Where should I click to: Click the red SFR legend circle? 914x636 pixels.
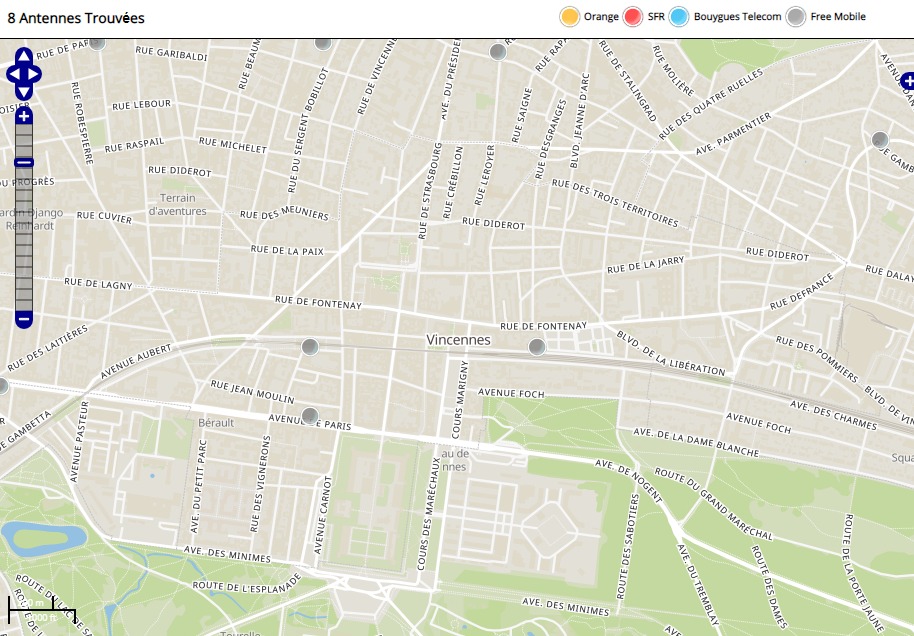[x=633, y=17]
